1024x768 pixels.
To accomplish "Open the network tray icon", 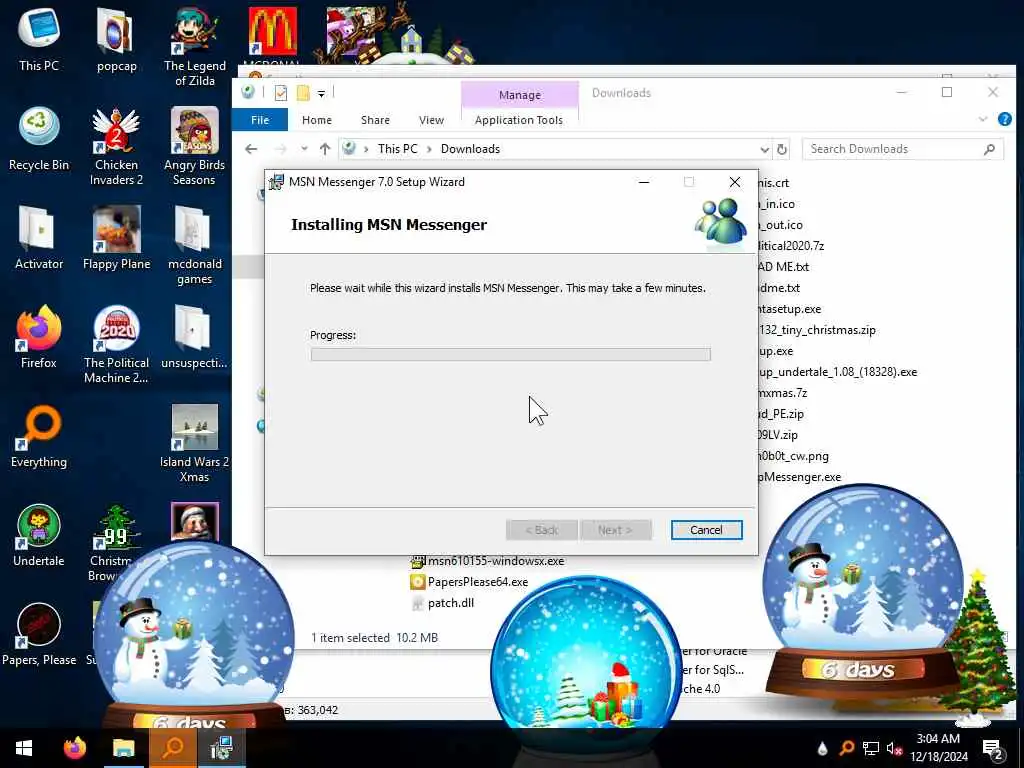I will [x=871, y=748].
